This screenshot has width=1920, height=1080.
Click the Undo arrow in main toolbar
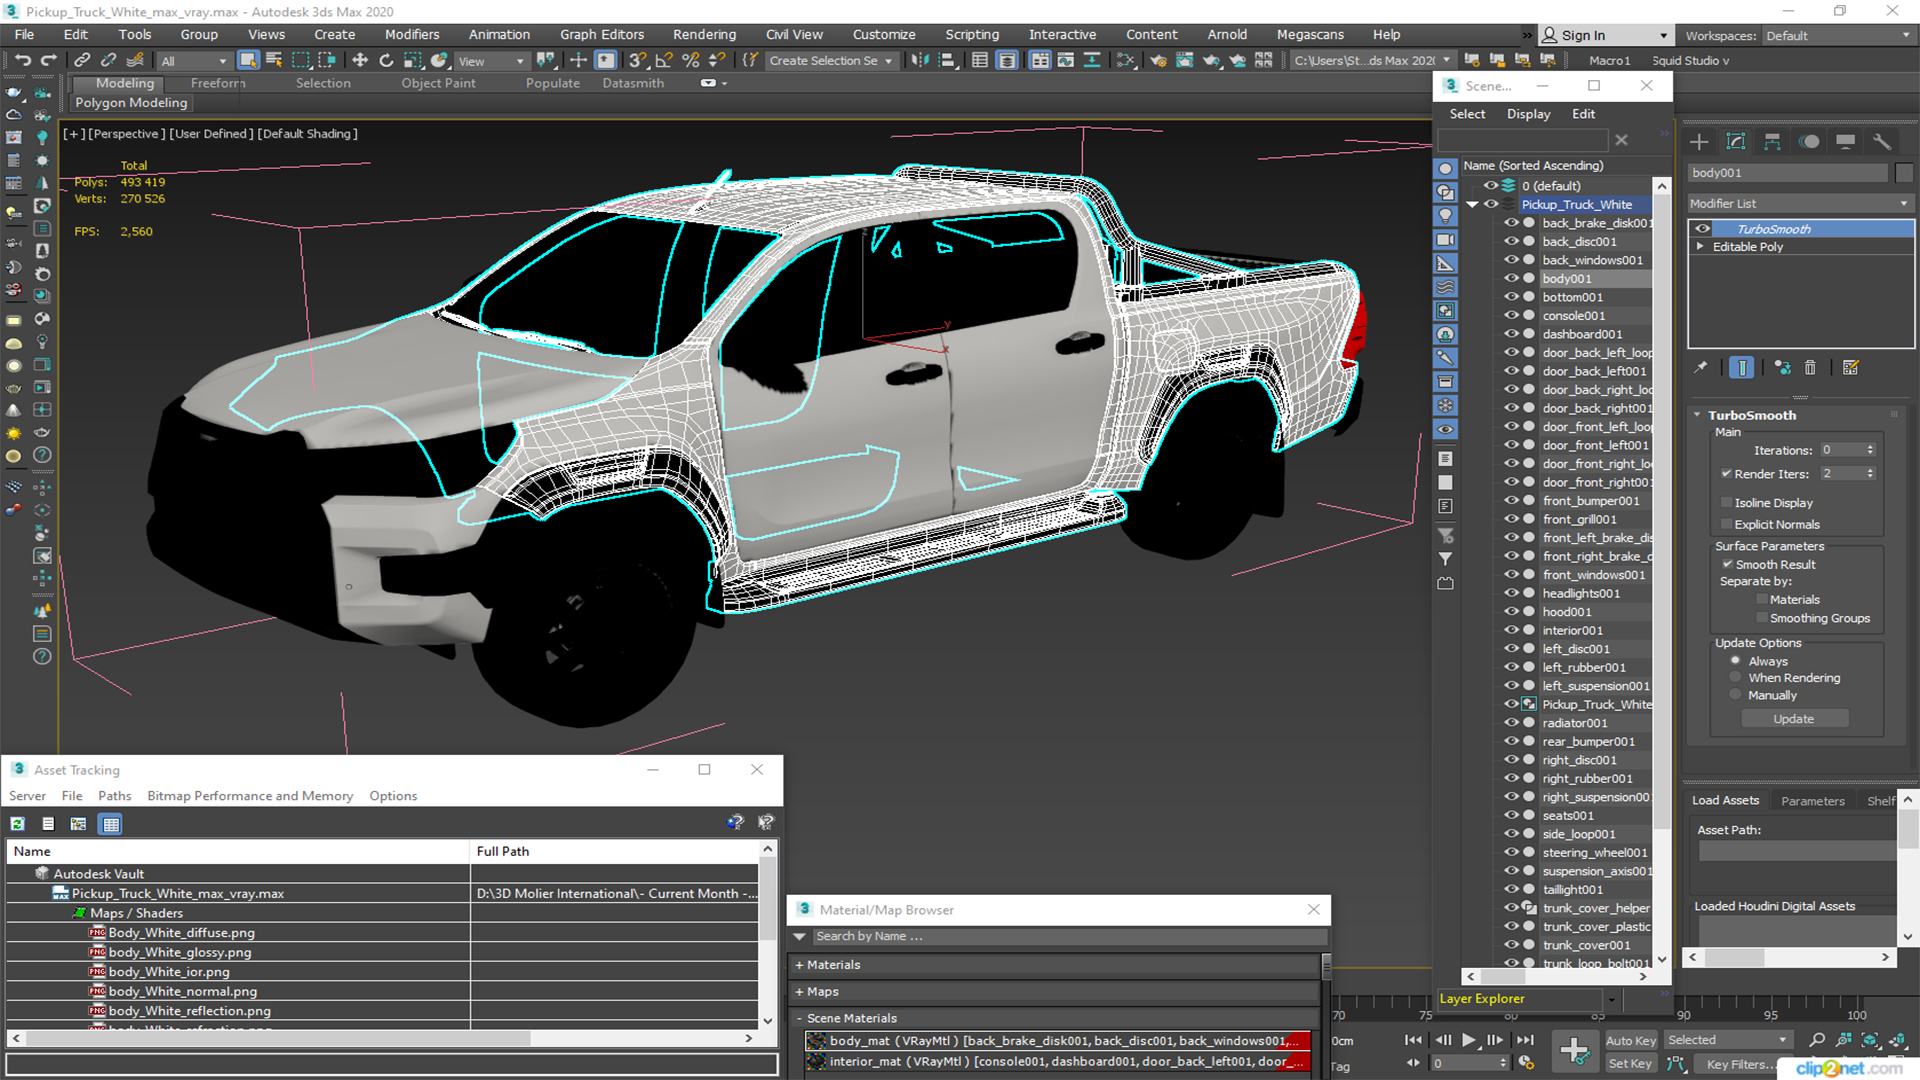23,60
